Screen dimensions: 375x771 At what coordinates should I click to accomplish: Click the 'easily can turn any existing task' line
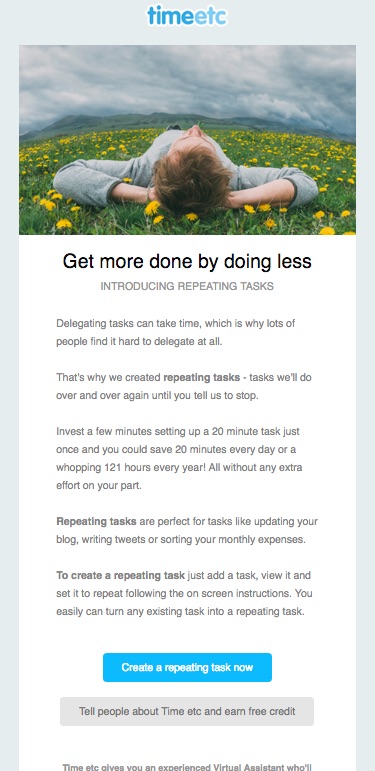pos(180,612)
